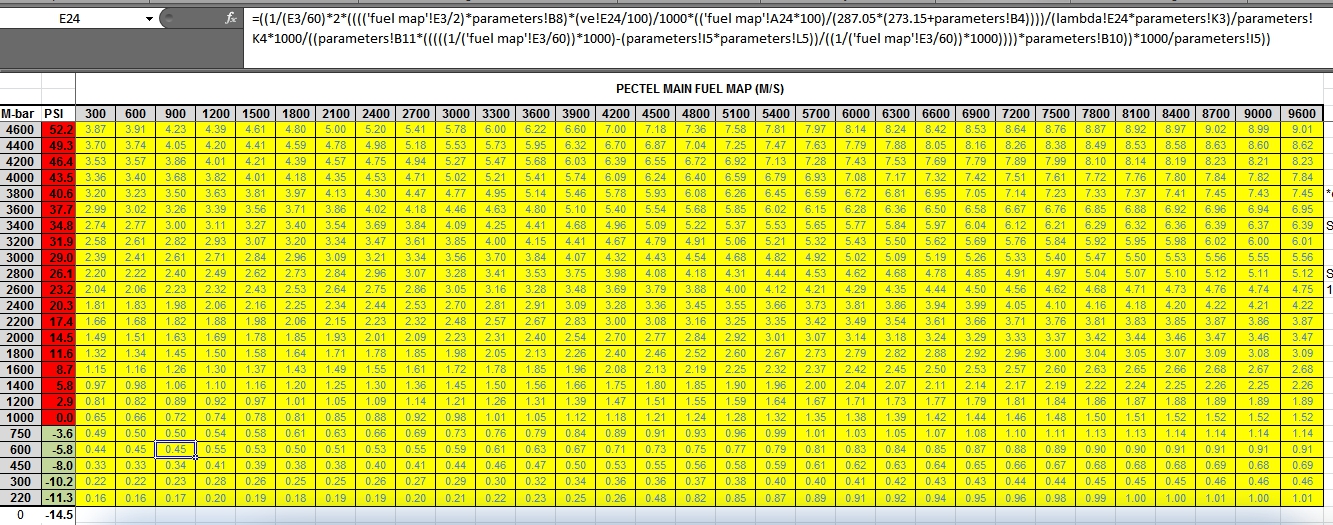The height and width of the screenshot is (525, 1333).
Task: Click the 1000 M-bar row label
Action: 20,417
